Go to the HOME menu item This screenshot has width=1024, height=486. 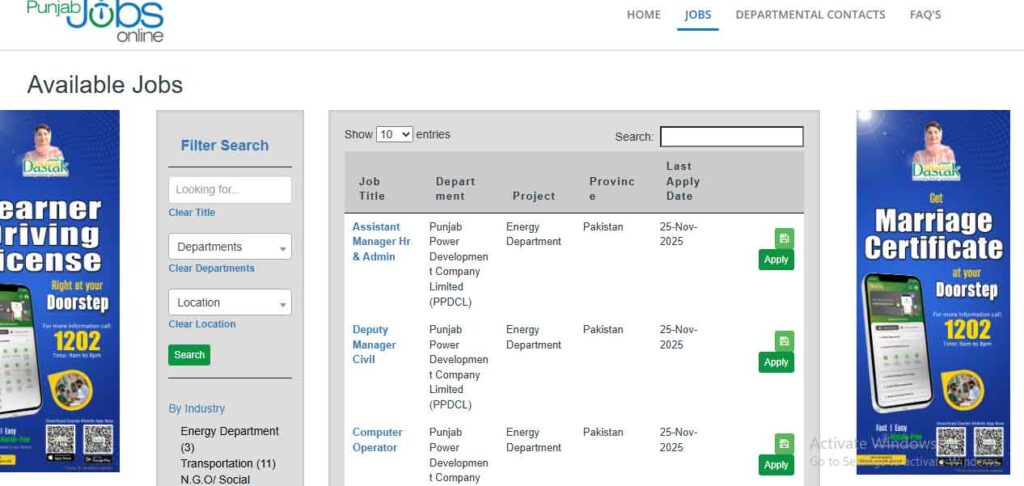point(643,15)
